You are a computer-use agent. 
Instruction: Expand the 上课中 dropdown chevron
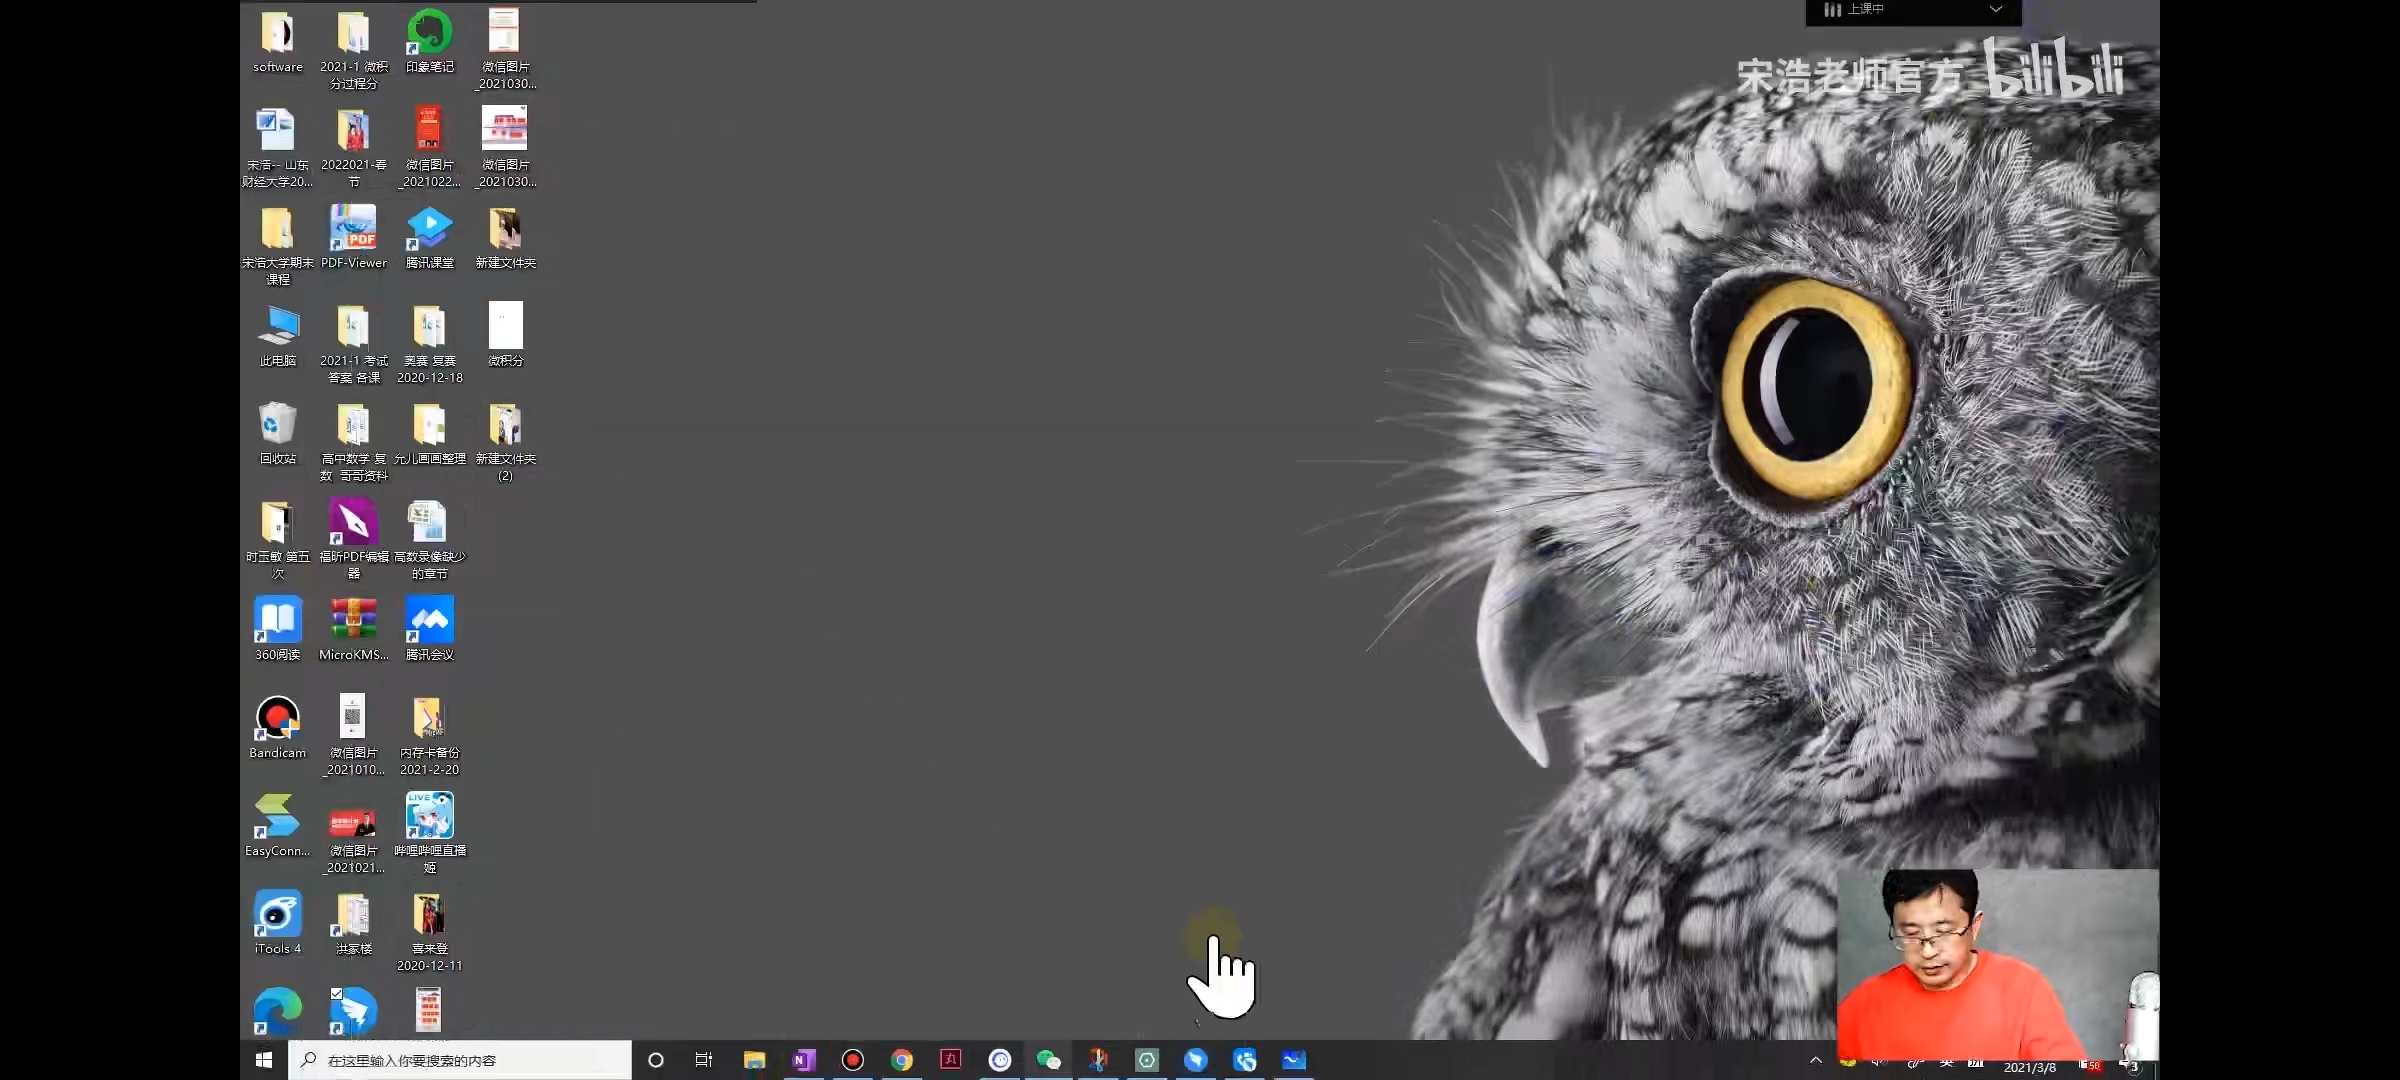click(x=1995, y=10)
